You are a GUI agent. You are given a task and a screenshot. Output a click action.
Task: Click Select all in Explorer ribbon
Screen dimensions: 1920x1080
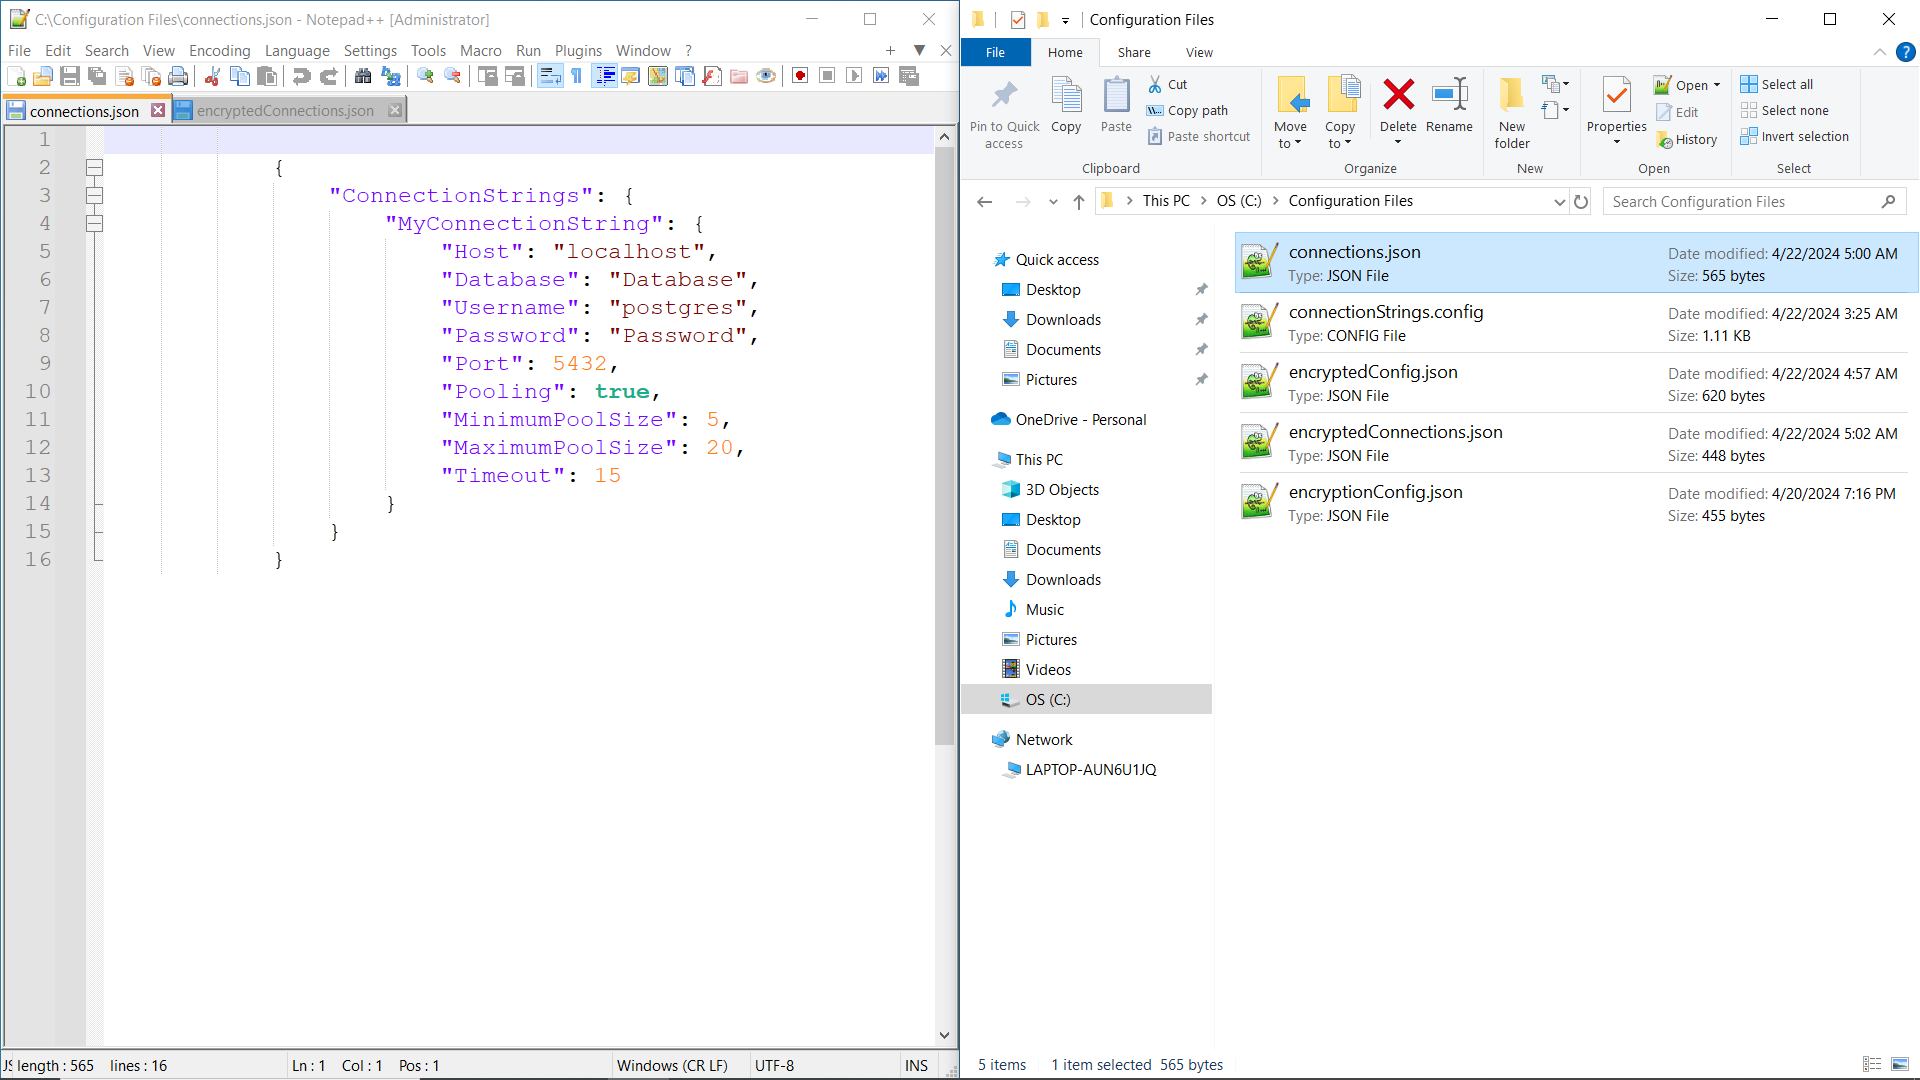point(1777,84)
